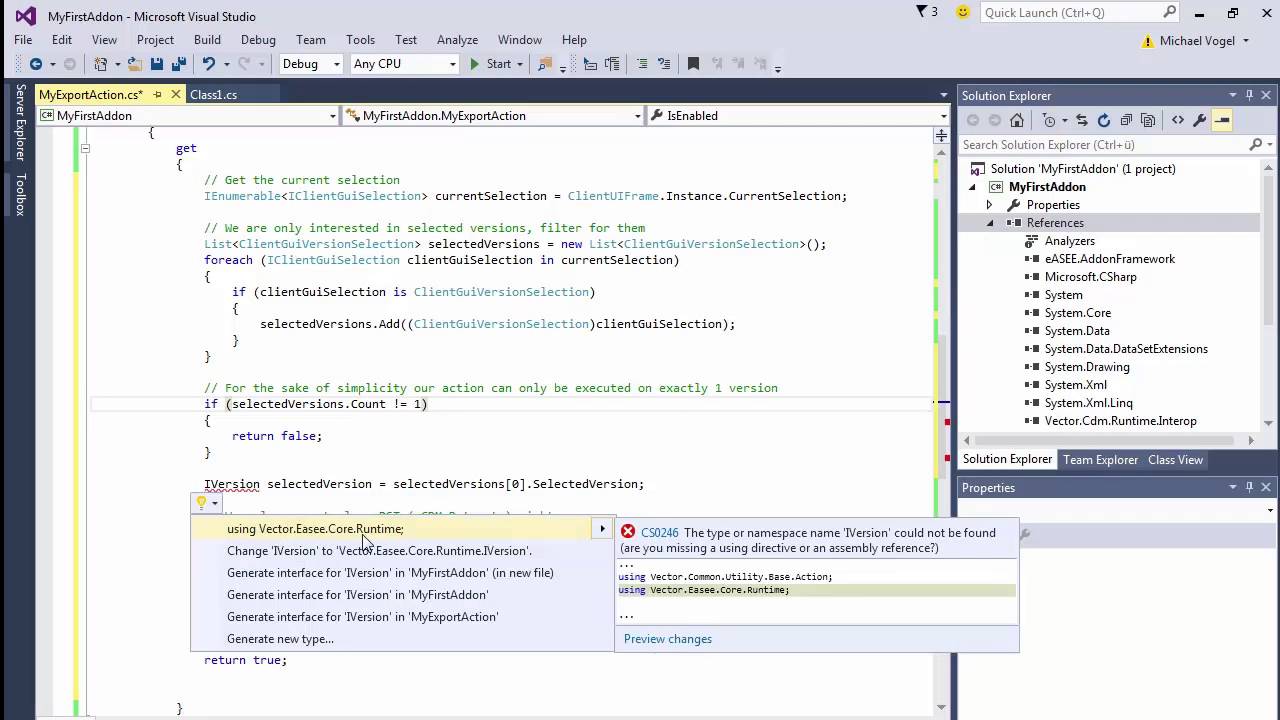Switch to the Class View tab
Image resolution: width=1280 pixels, height=720 pixels.
coord(1175,460)
